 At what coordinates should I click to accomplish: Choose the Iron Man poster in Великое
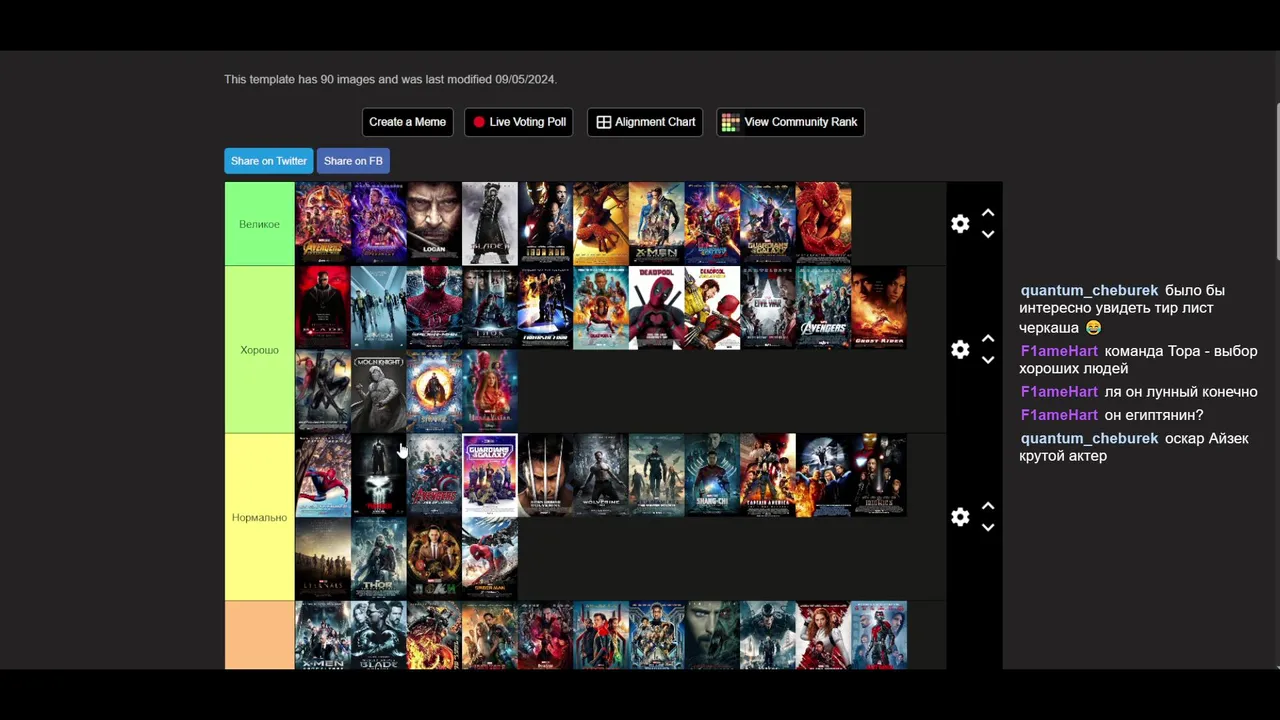click(x=545, y=224)
